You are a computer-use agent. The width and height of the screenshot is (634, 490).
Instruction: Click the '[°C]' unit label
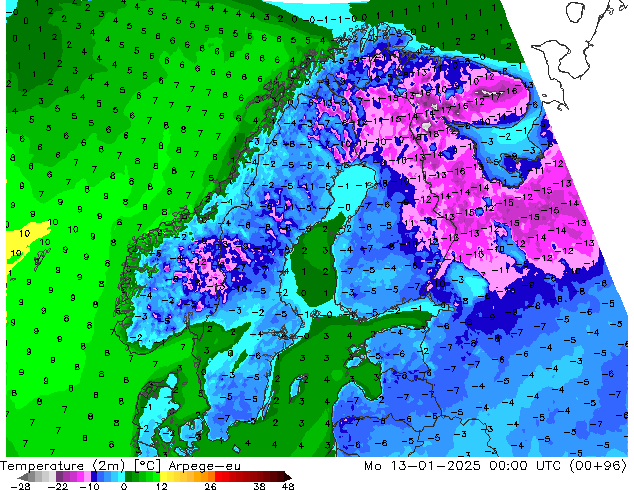(x=147, y=466)
